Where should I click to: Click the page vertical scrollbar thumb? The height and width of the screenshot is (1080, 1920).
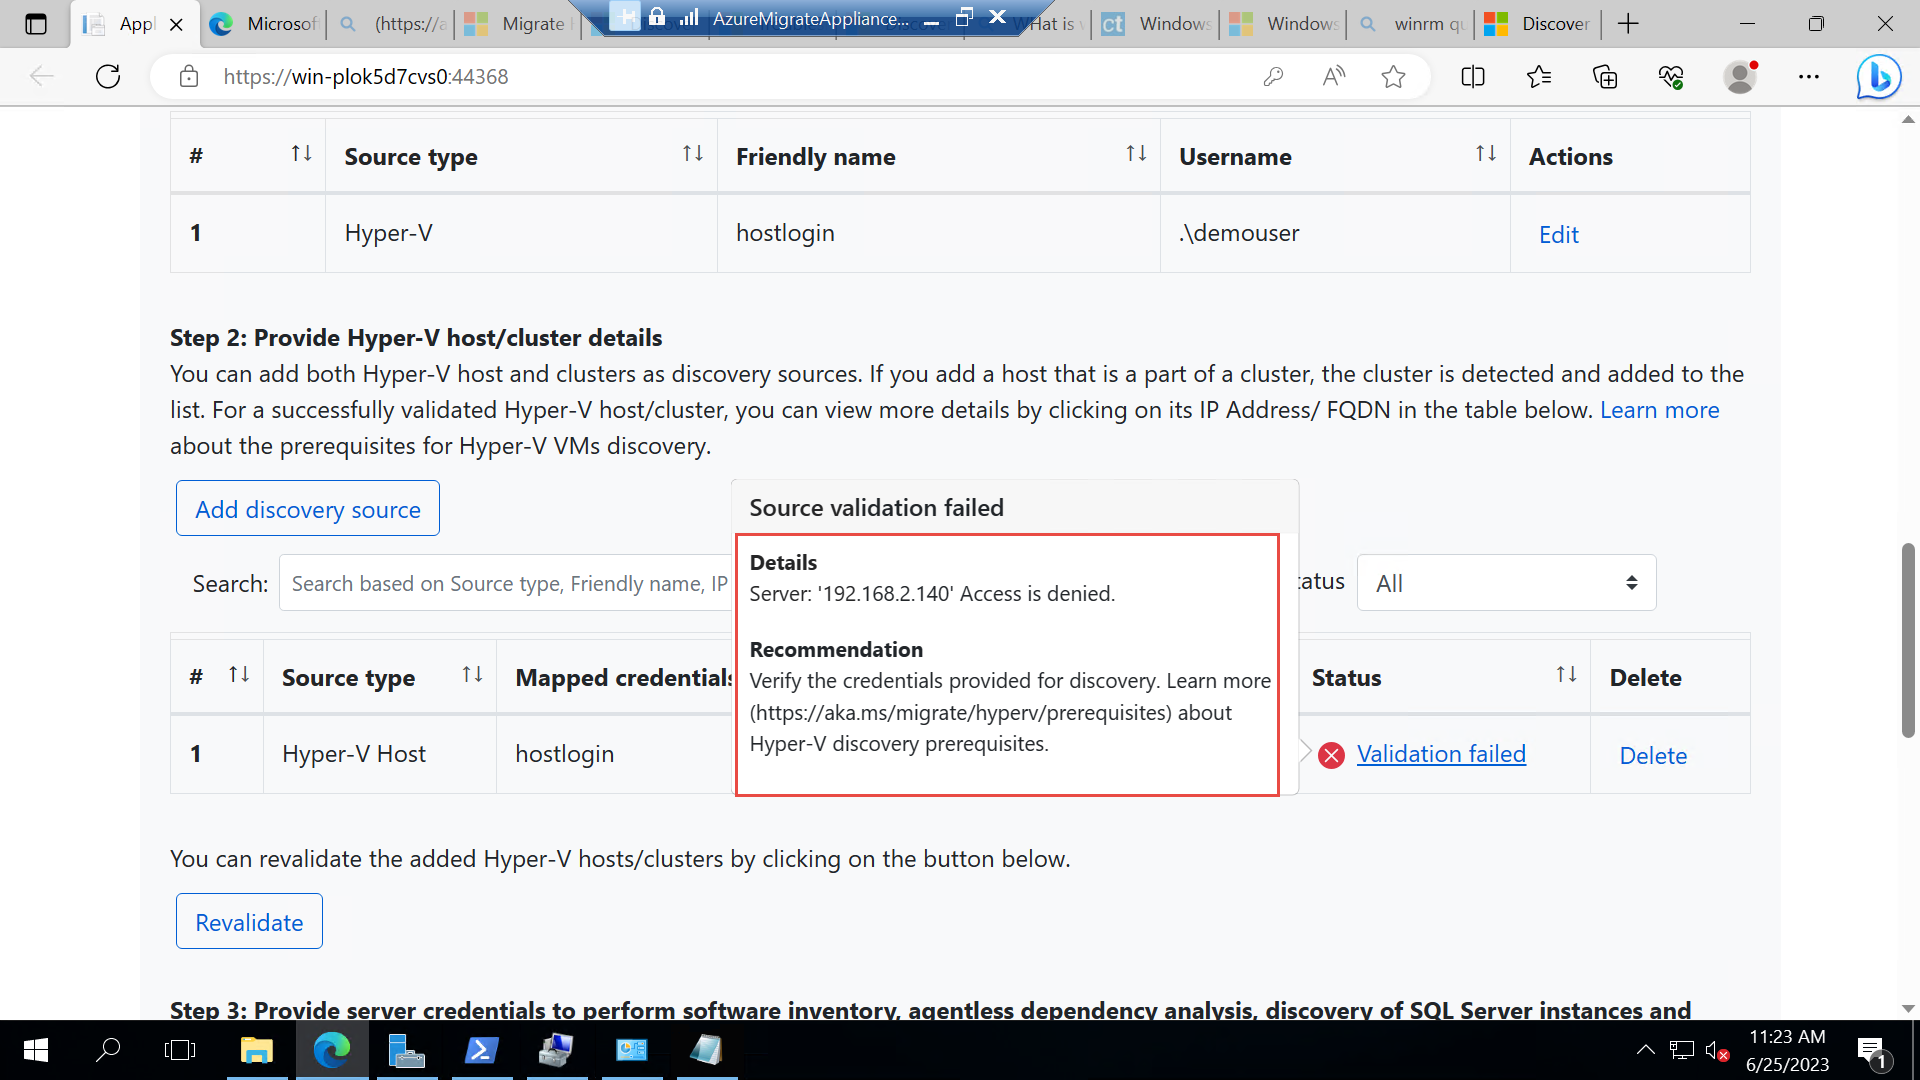[1908, 640]
